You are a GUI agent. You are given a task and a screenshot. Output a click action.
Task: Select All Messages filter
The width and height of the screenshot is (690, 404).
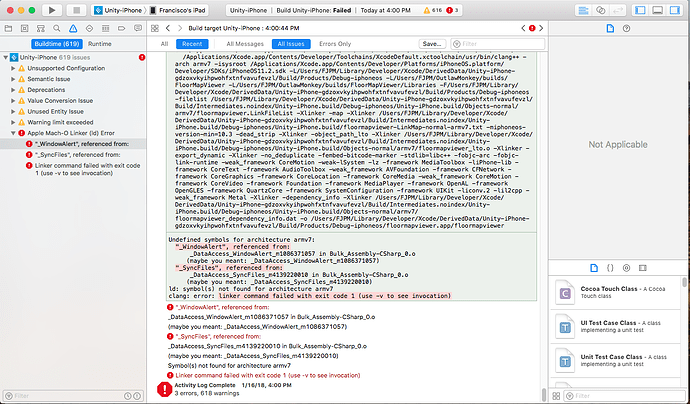[245, 44]
